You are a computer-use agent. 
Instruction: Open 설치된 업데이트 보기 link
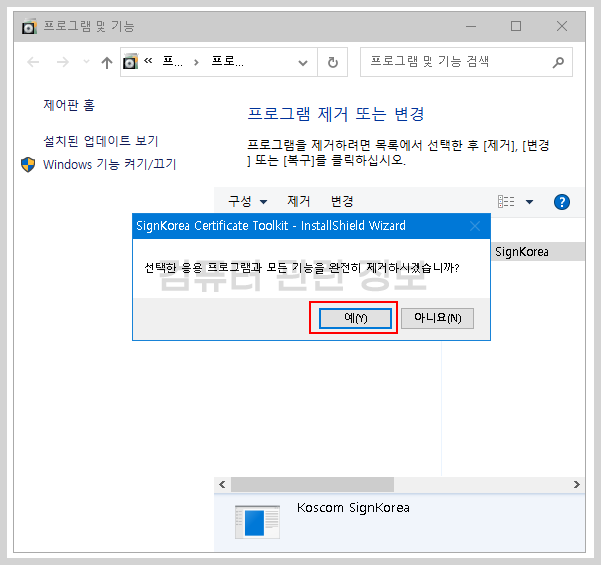tap(101, 141)
